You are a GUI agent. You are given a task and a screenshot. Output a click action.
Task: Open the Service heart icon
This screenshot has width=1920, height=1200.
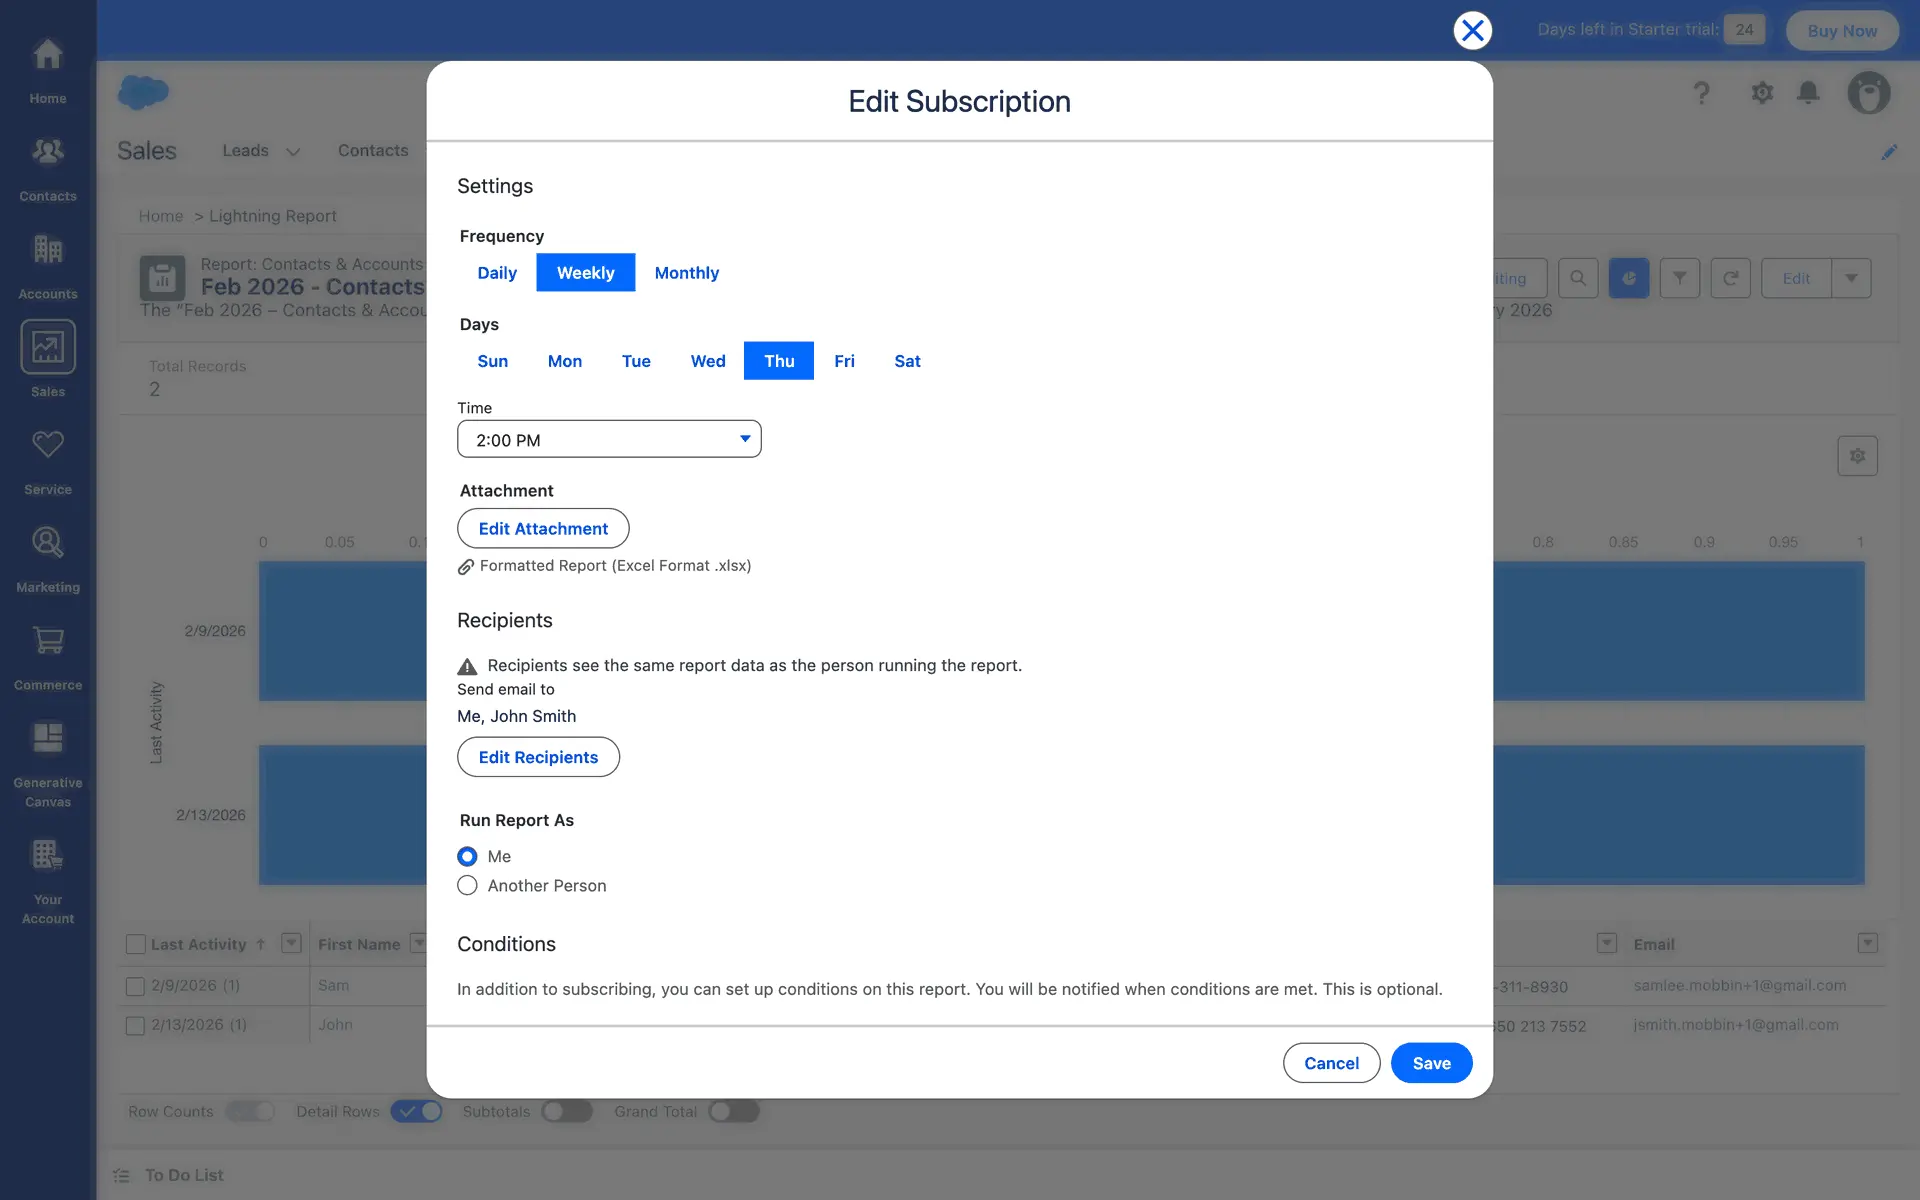(47, 458)
